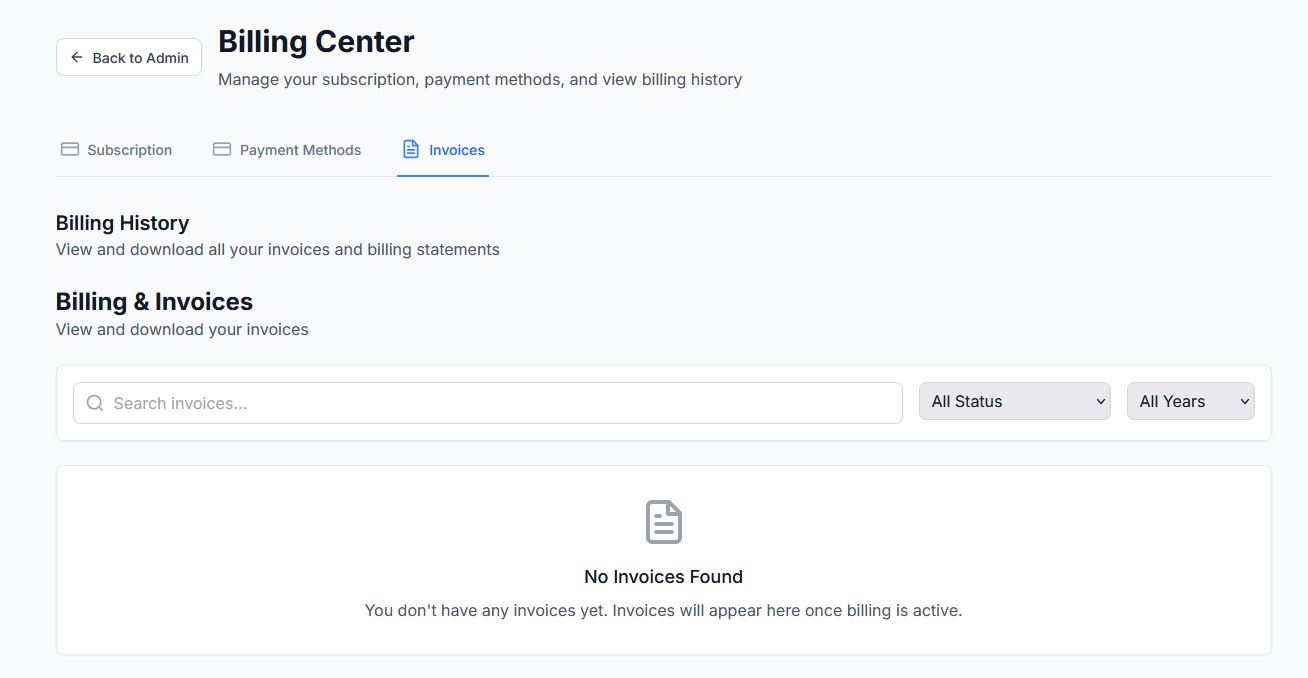Focus the Search invoices field
The image size is (1308, 678).
point(488,403)
